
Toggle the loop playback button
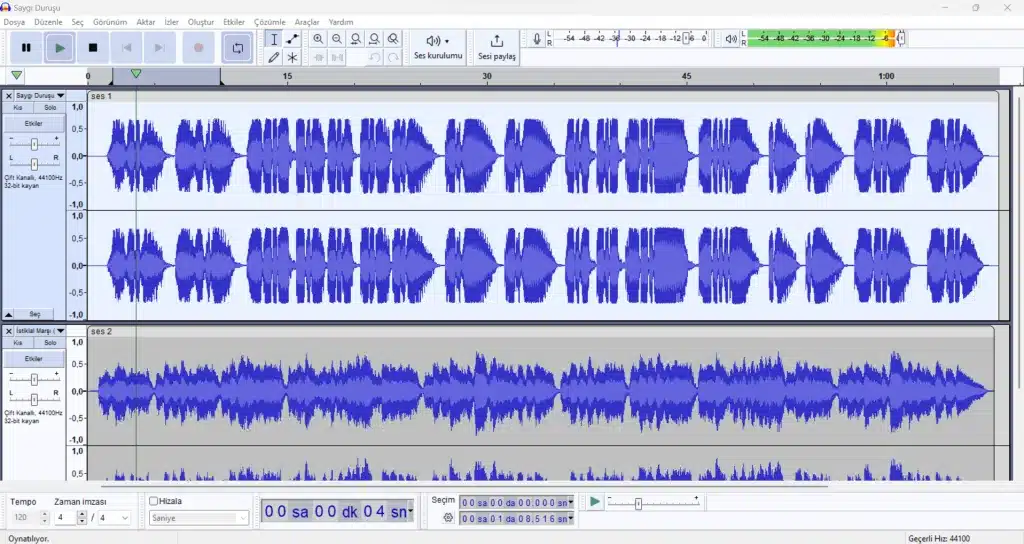coord(238,47)
